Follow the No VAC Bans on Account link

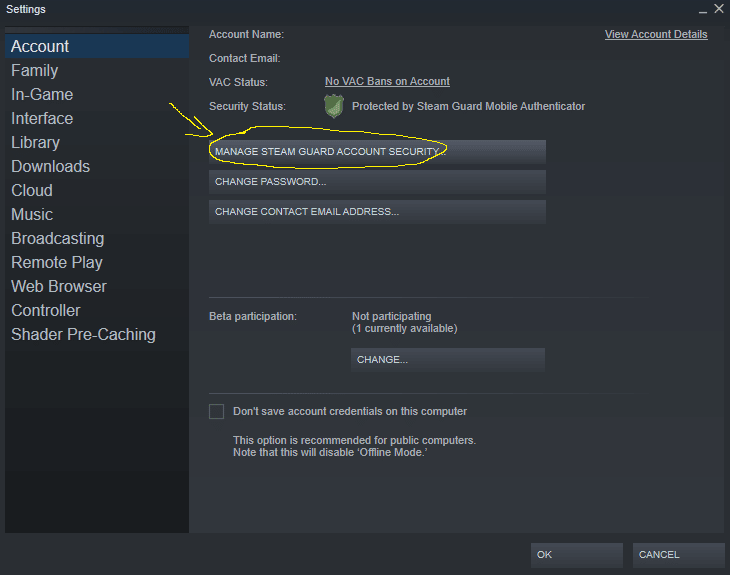(x=387, y=81)
